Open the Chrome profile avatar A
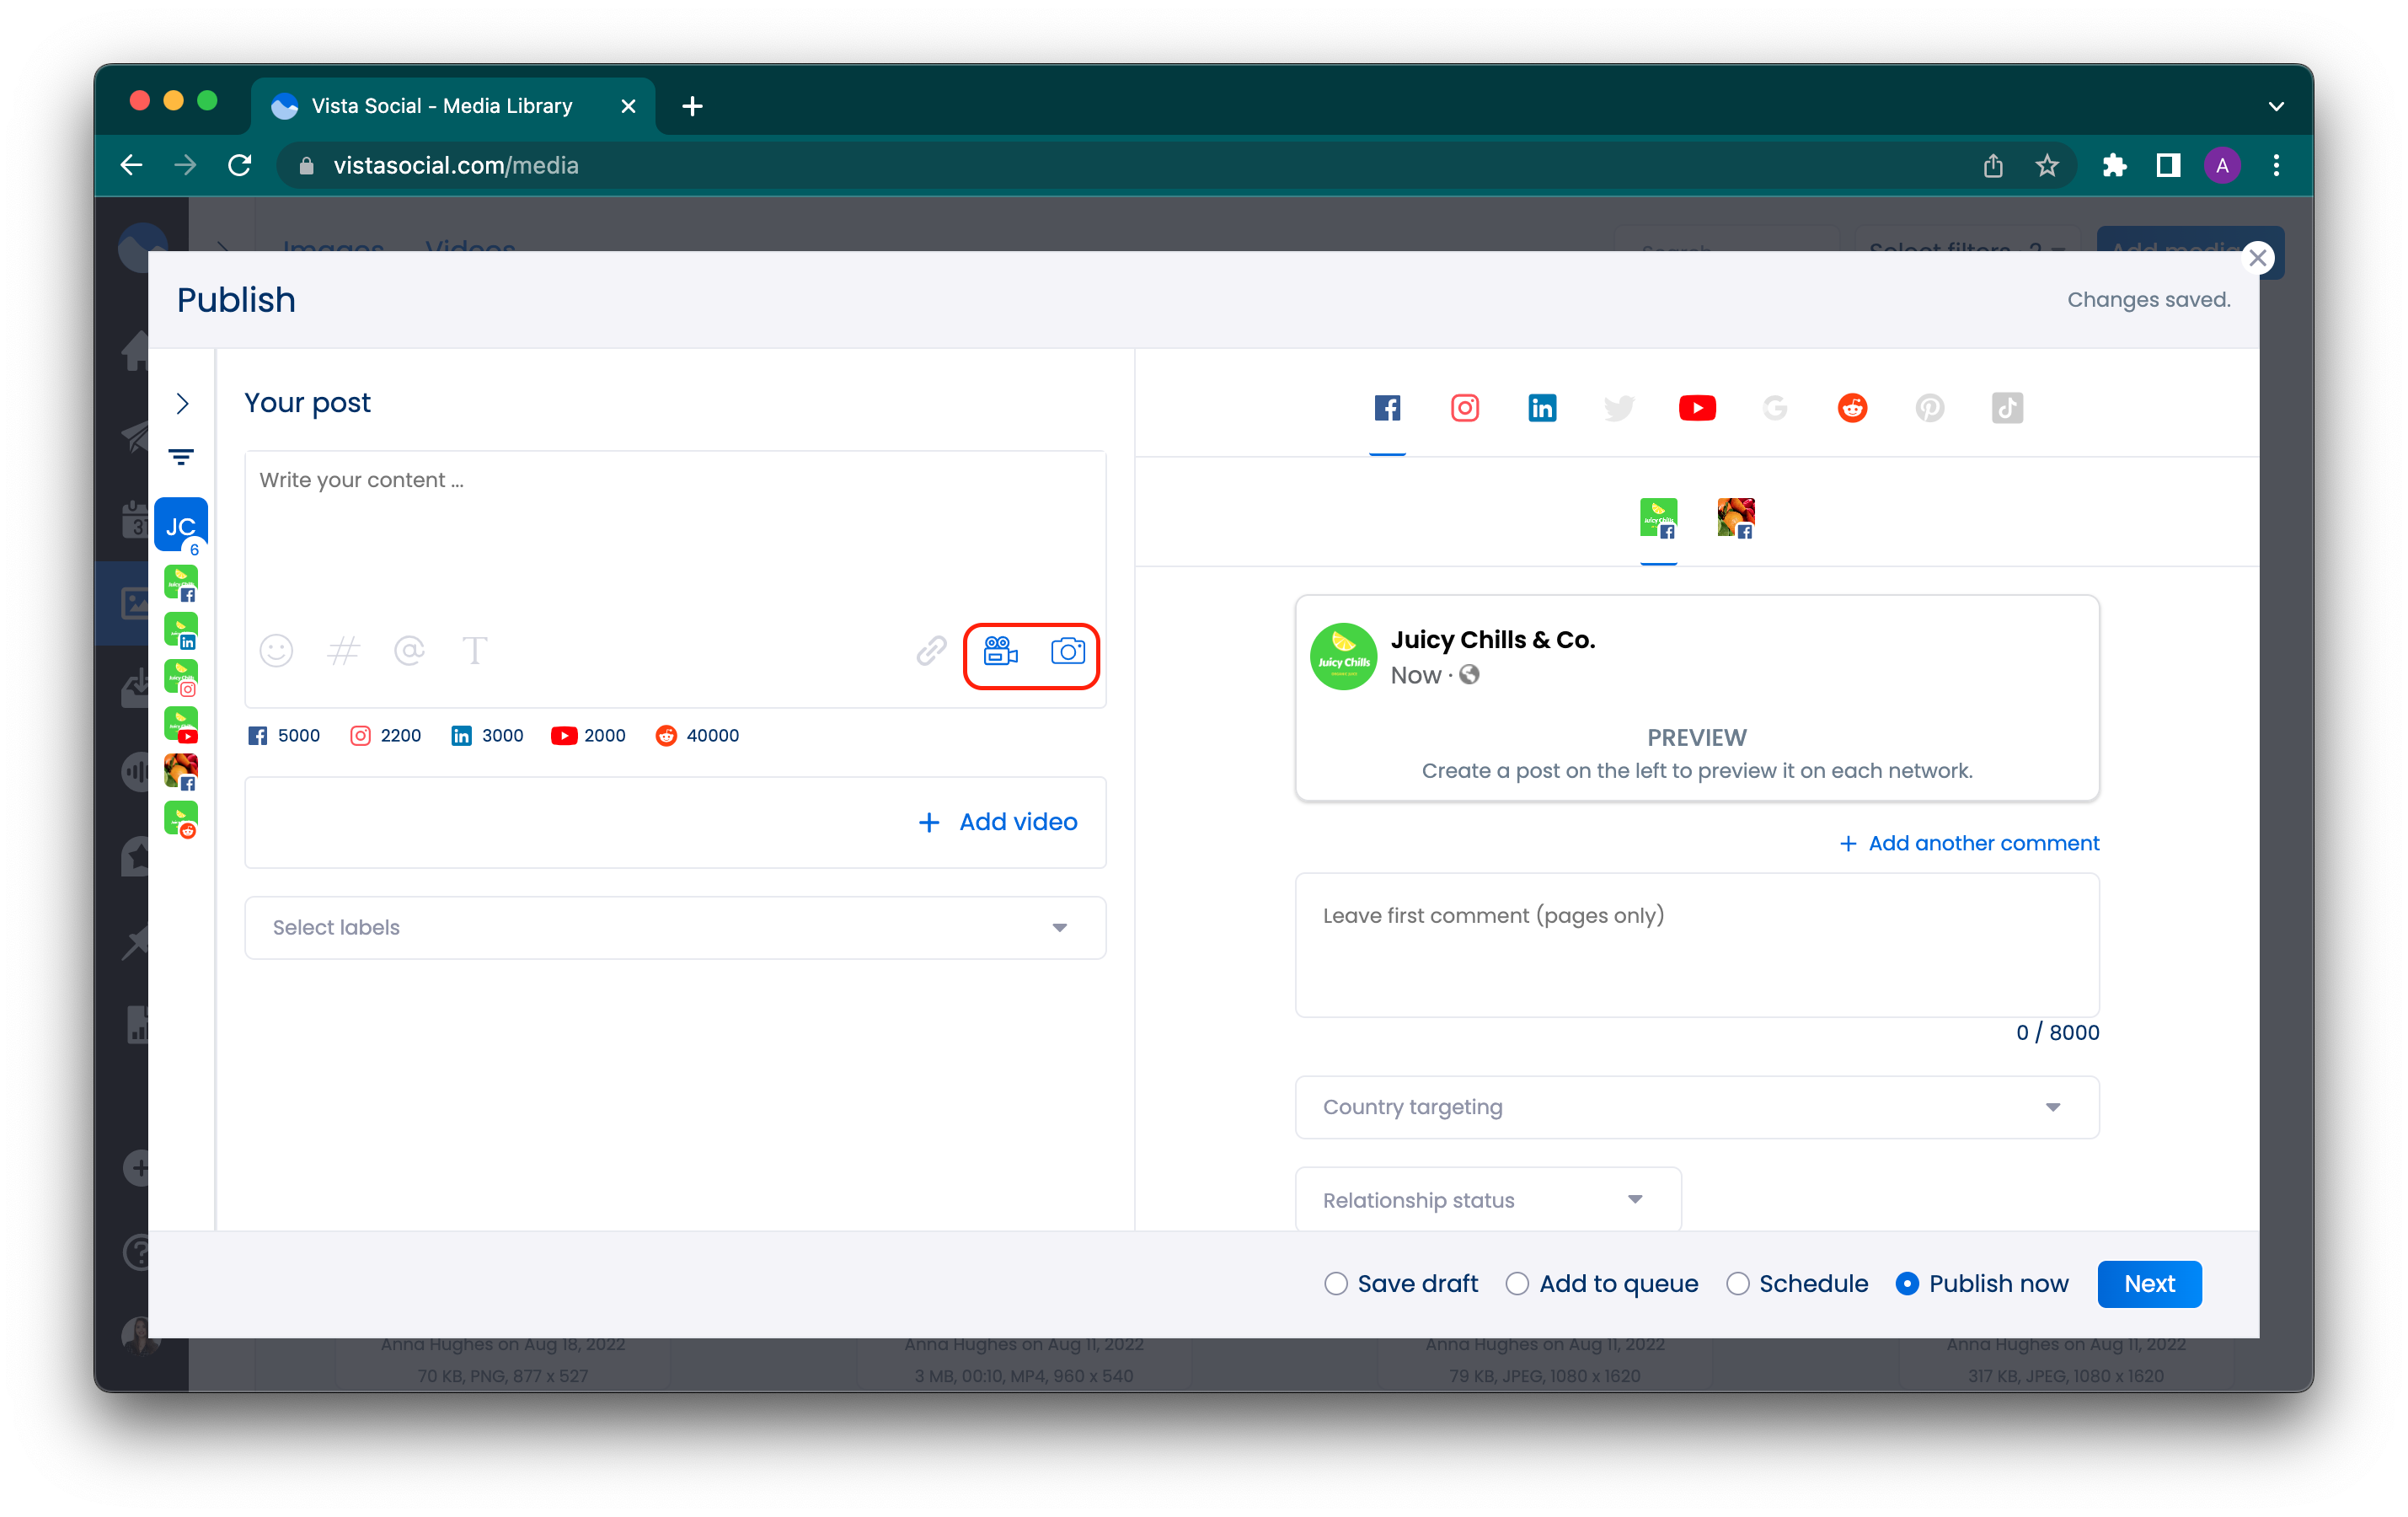The height and width of the screenshot is (1517, 2408). [x=2221, y=165]
